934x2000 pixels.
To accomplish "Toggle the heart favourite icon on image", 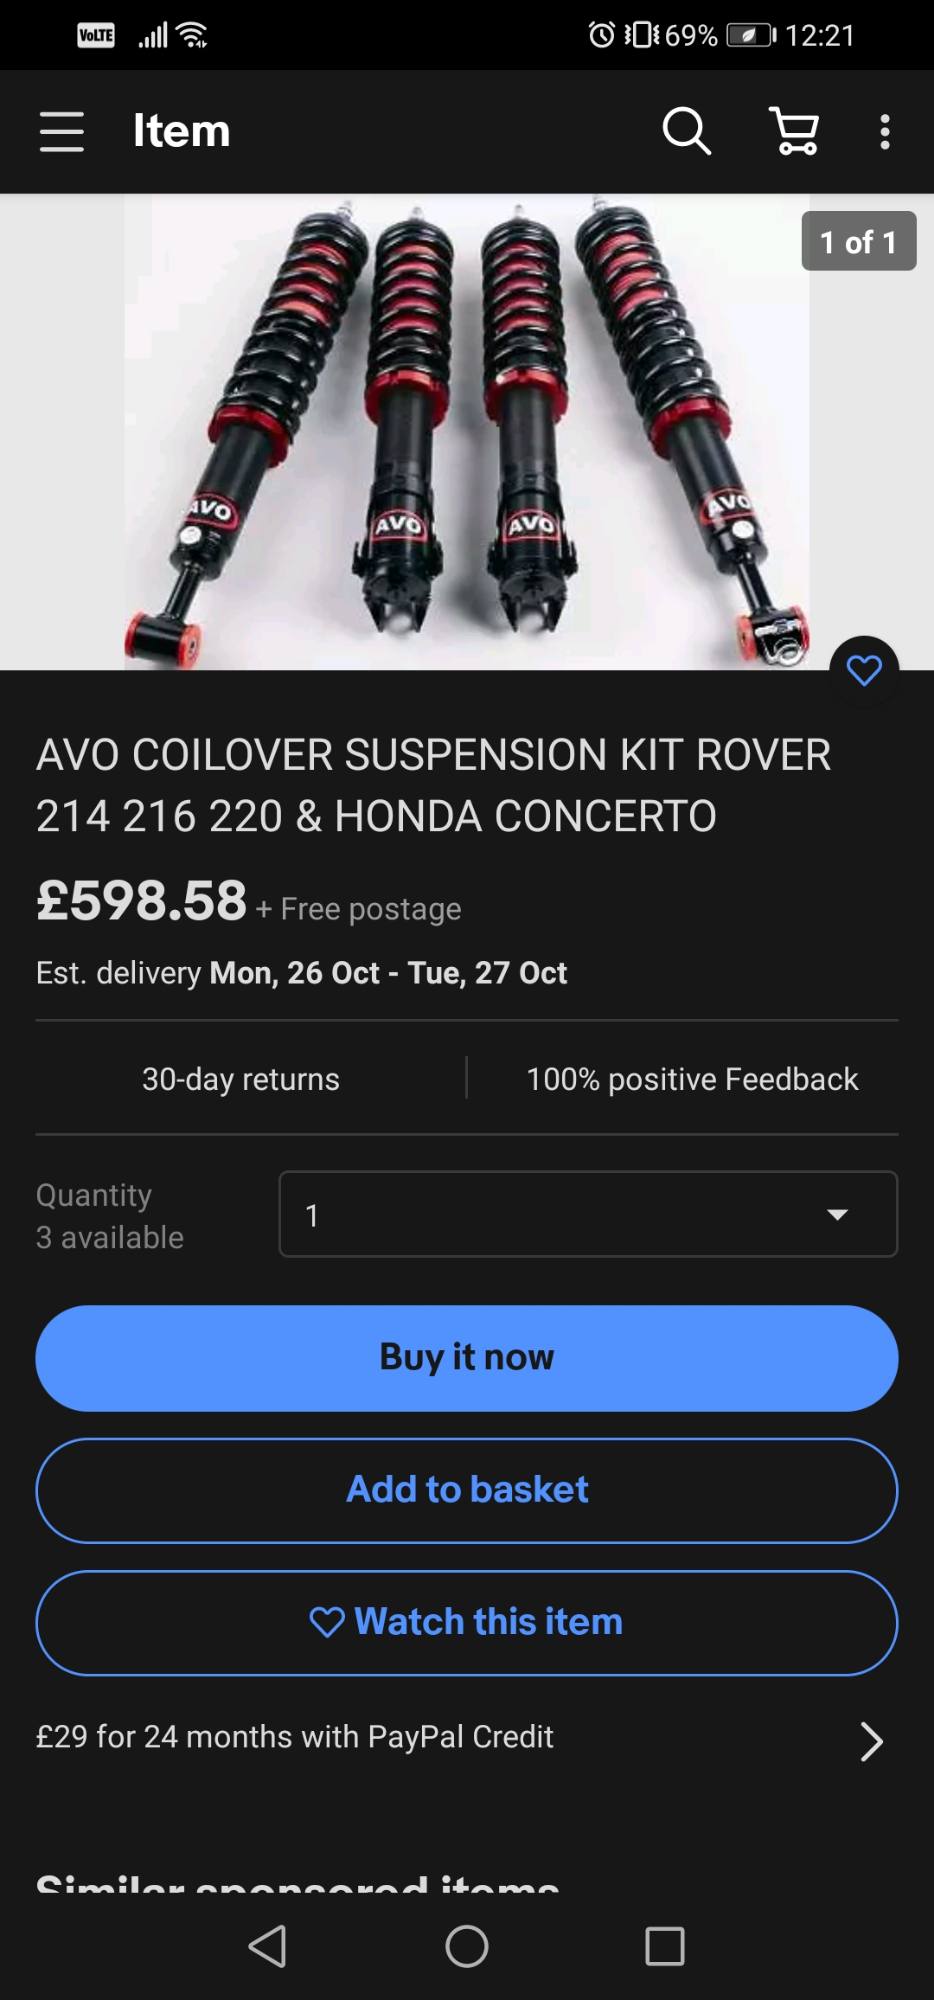I will pos(864,670).
